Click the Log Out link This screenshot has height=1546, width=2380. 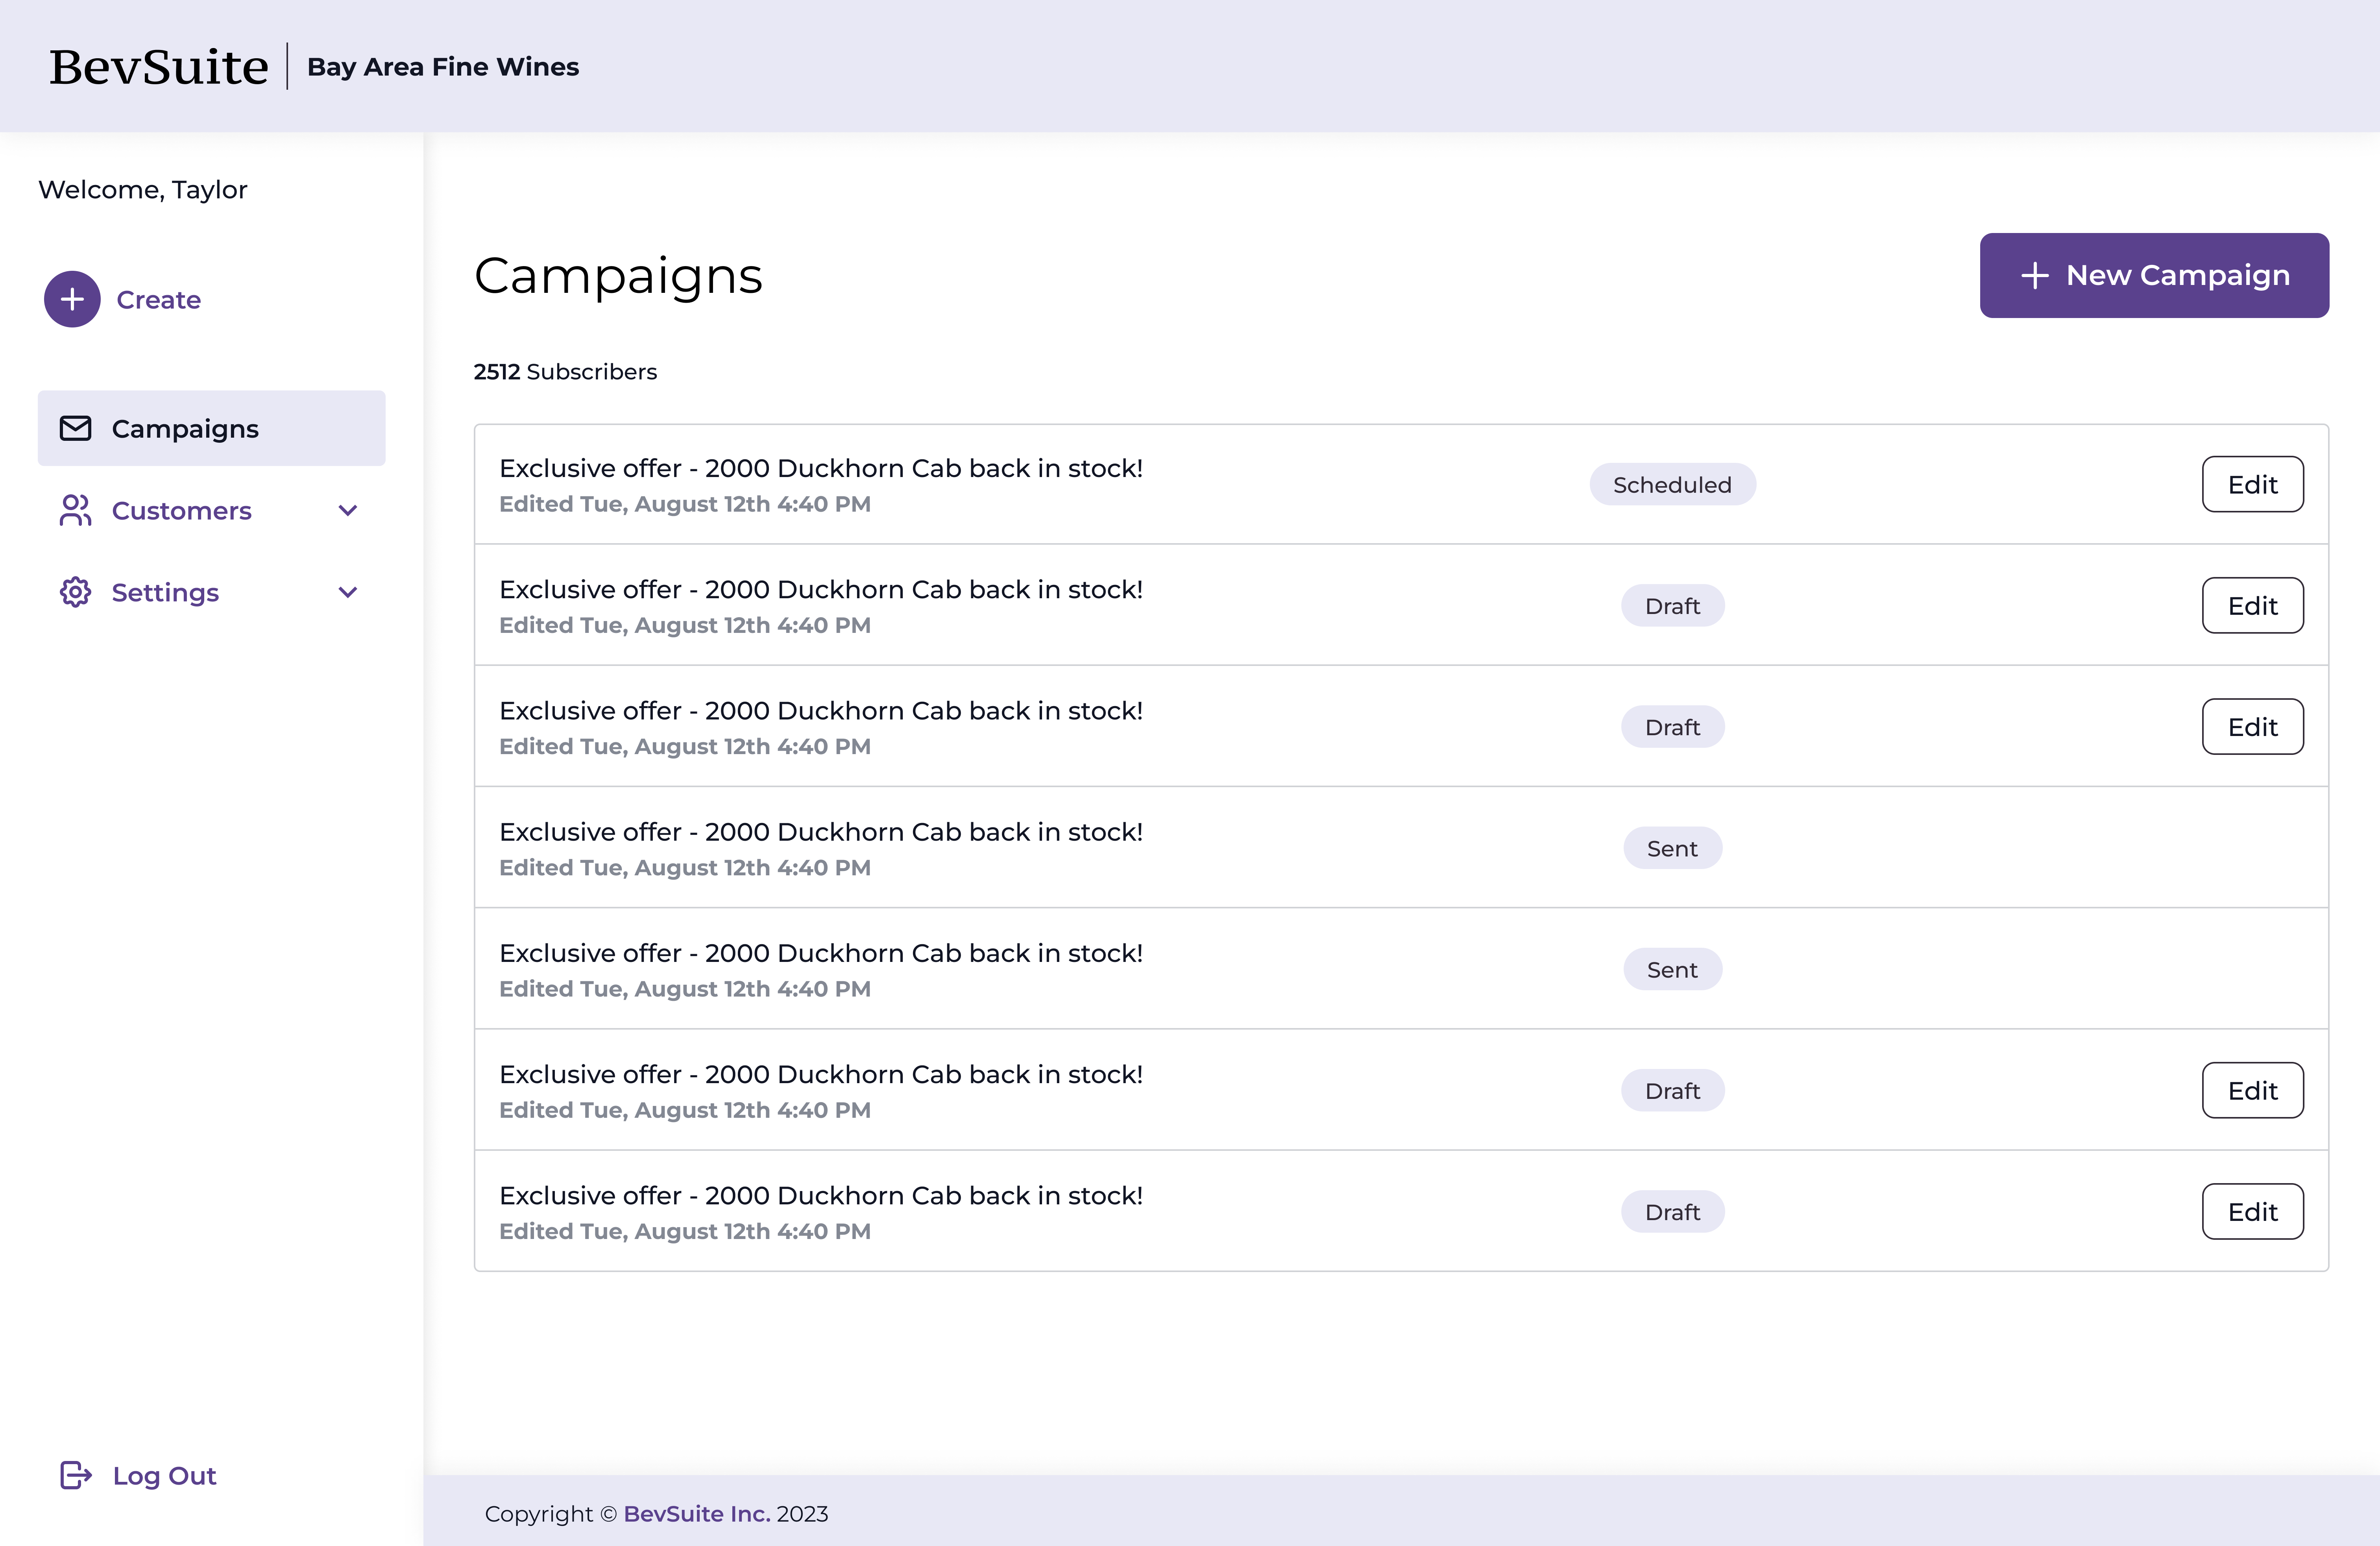[164, 1475]
